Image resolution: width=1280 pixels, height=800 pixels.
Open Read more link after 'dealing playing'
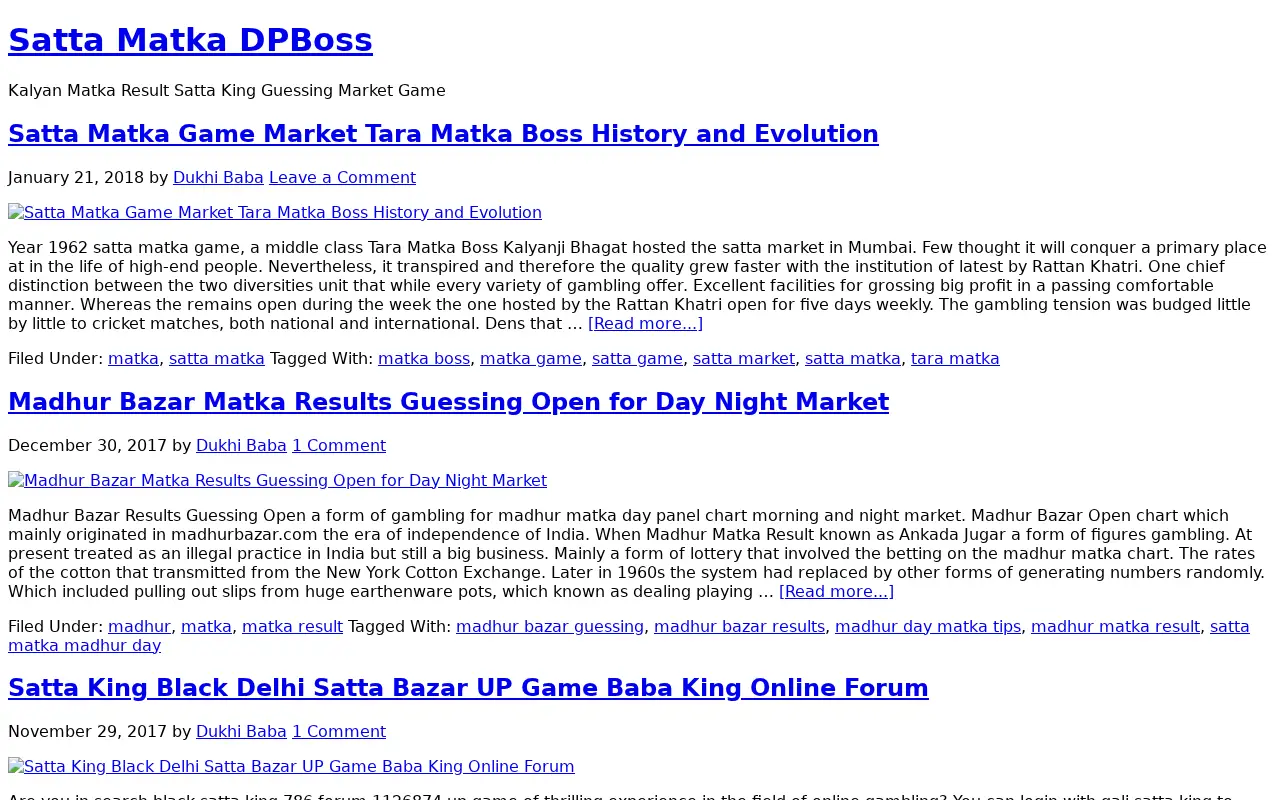click(x=836, y=591)
